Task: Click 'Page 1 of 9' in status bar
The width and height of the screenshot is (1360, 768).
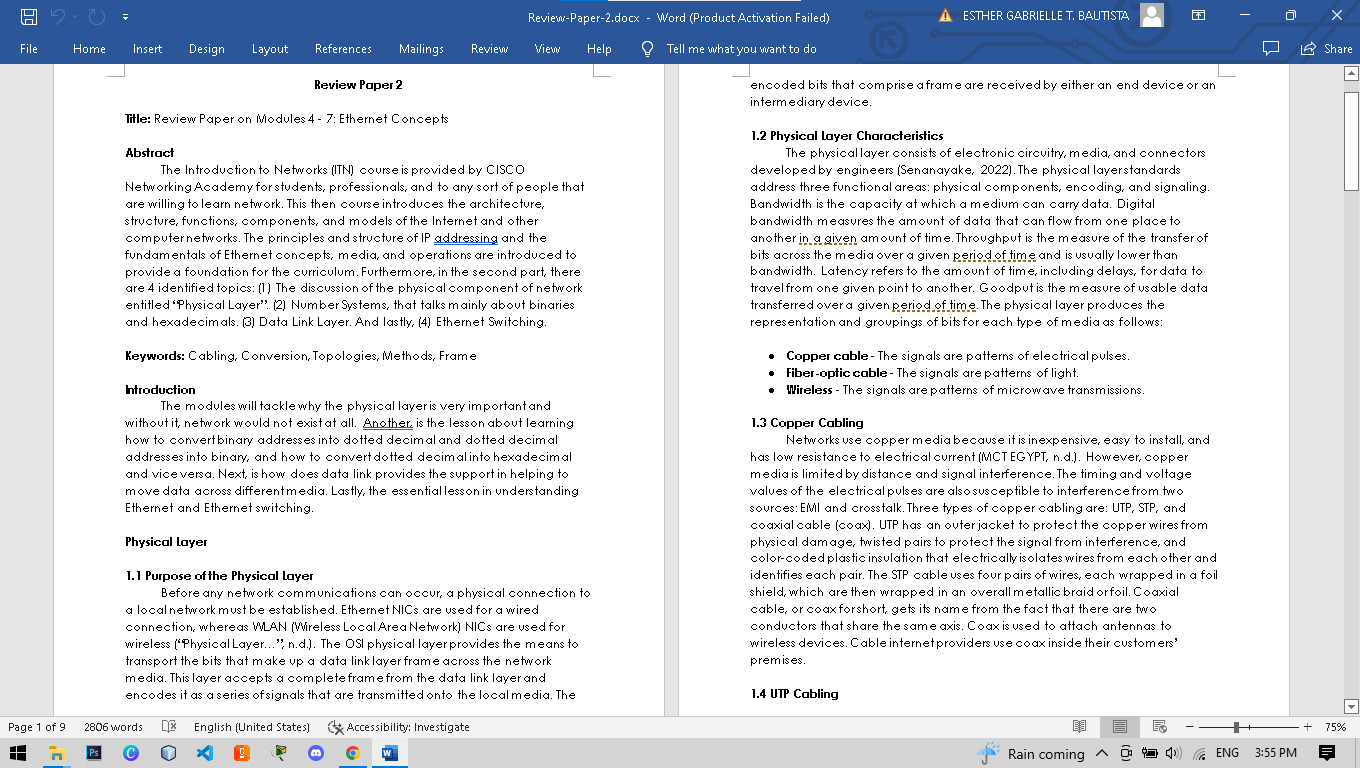Action: tap(37, 727)
